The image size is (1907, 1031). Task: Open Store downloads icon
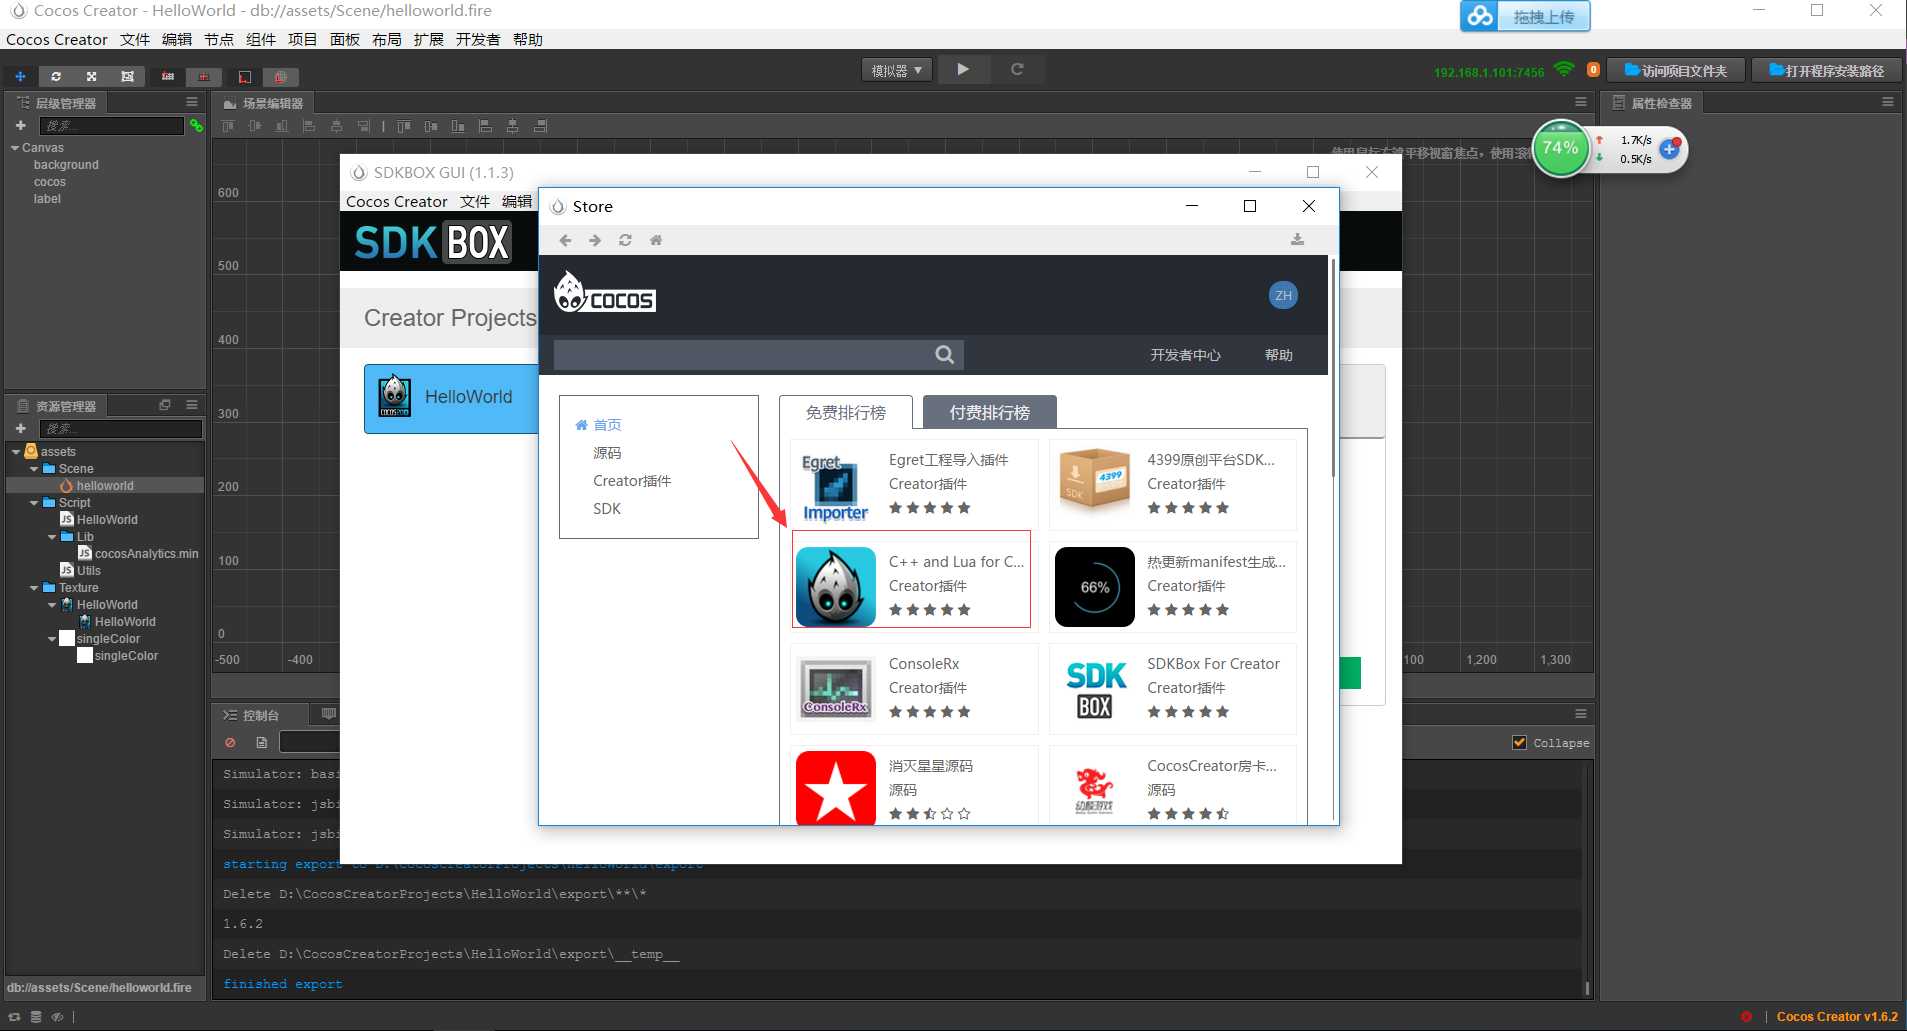pos(1297,240)
